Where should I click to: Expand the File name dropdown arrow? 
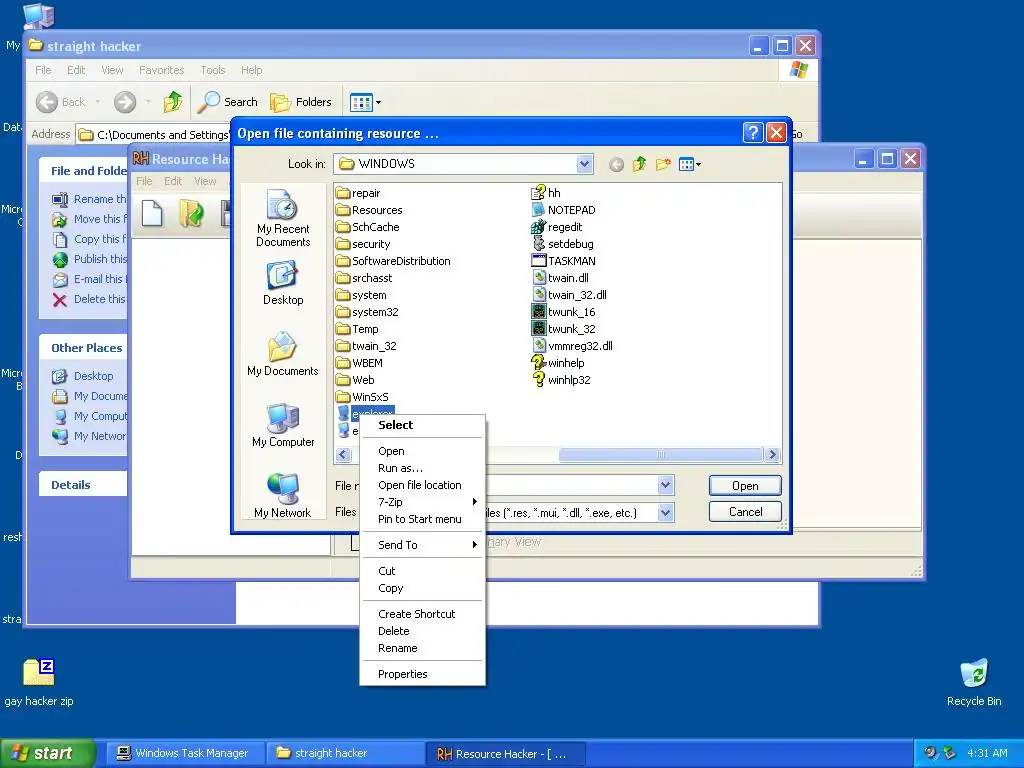tap(665, 485)
